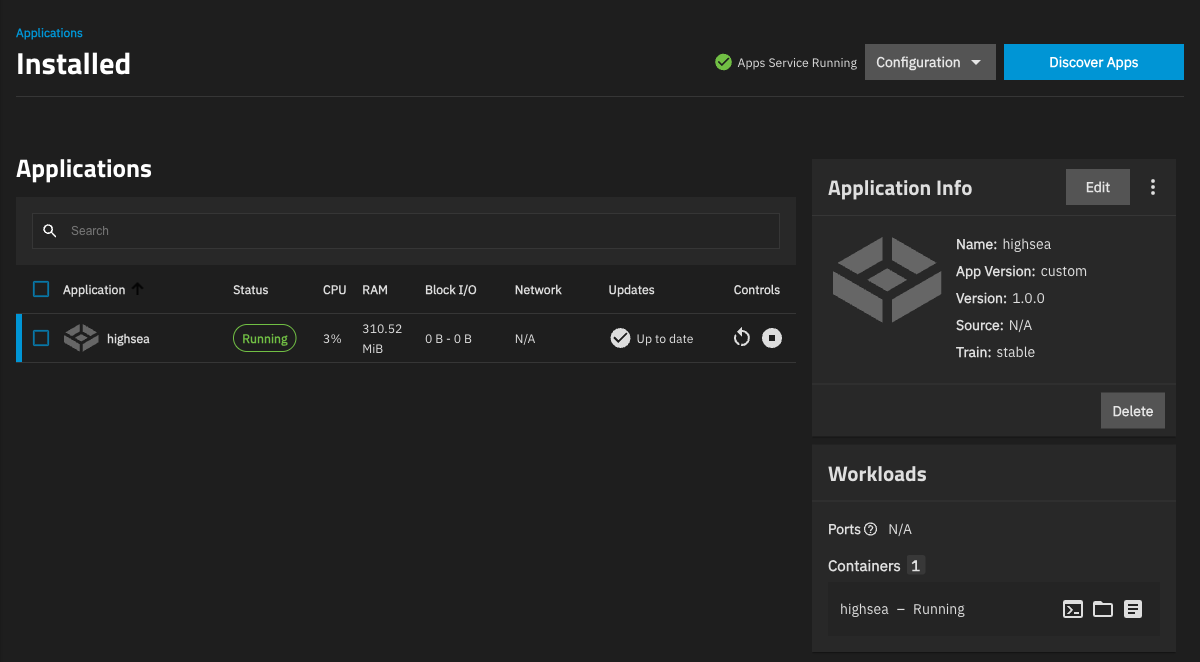The height and width of the screenshot is (662, 1200).
Task: Click the Controls column header
Action: click(x=757, y=290)
